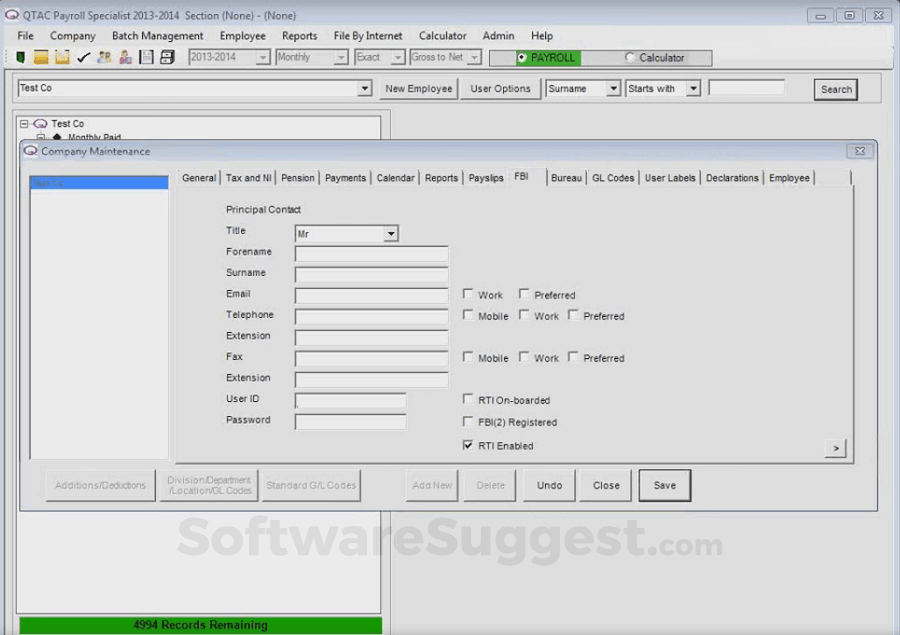Open the folder-with-envelope toolbar icon
This screenshot has height=635, width=900.
click(62, 57)
